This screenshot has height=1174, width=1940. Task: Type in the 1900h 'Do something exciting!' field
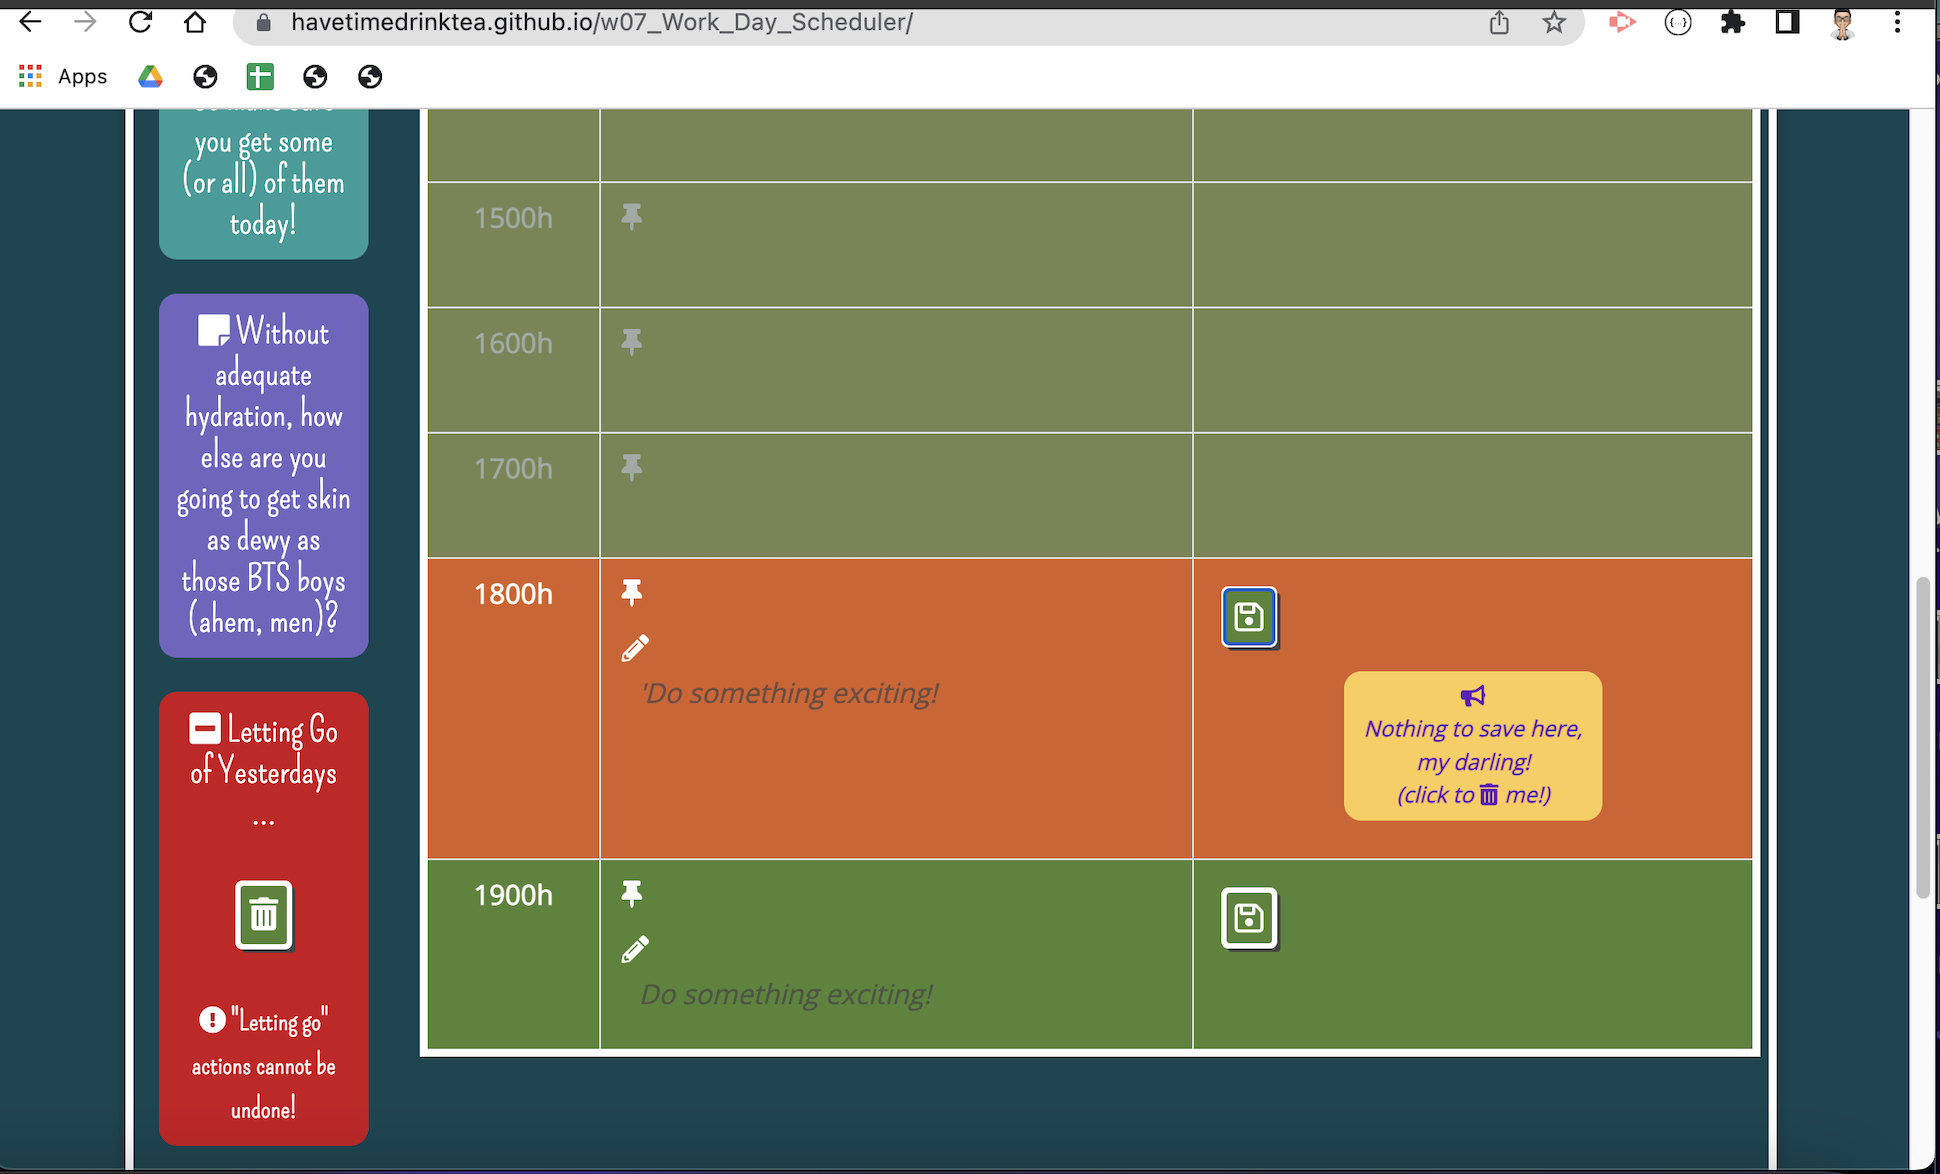[x=786, y=994]
